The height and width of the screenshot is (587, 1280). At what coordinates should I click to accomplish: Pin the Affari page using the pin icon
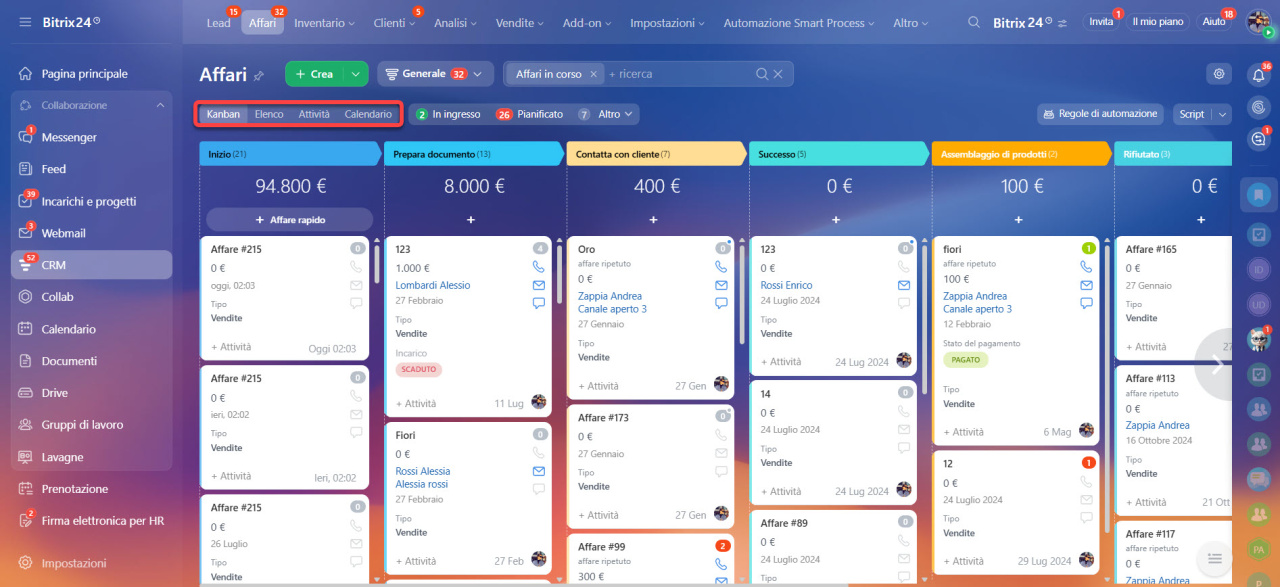259,75
